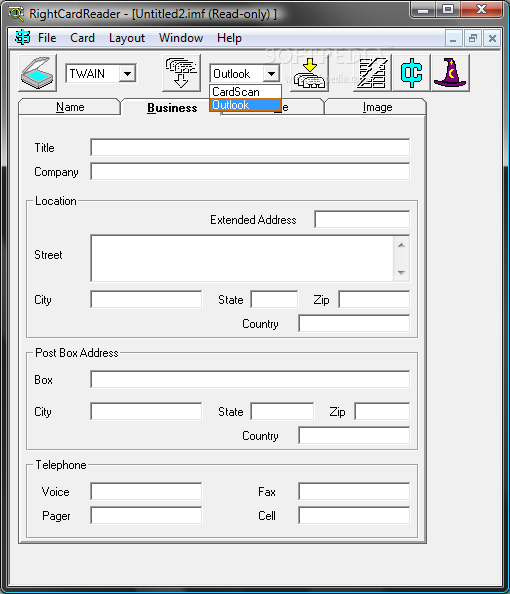The height and width of the screenshot is (594, 510).
Task: Choose Outlook in the dropdown list
Action: (246, 105)
